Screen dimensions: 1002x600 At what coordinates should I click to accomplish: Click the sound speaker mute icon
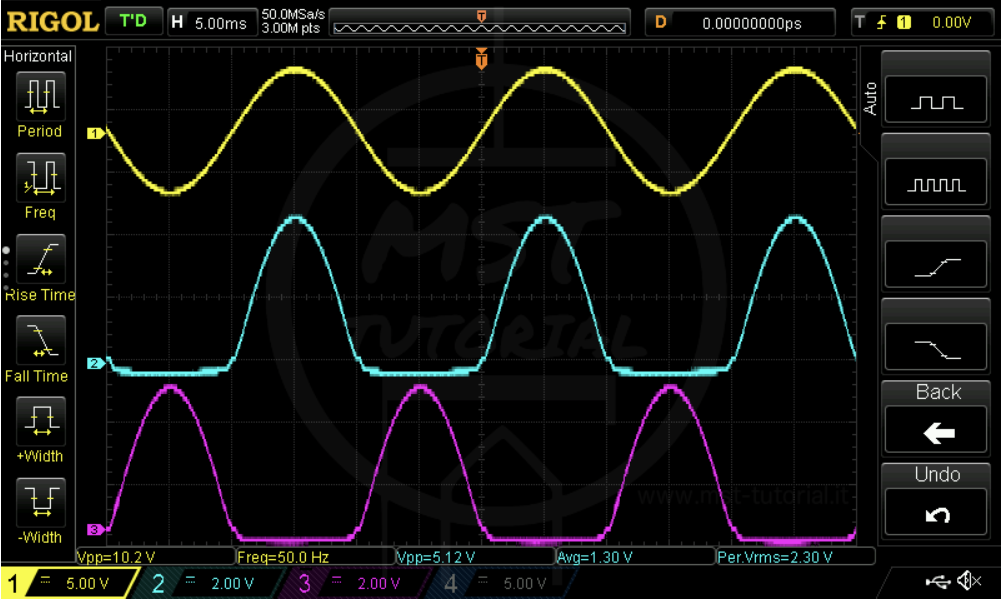969,580
